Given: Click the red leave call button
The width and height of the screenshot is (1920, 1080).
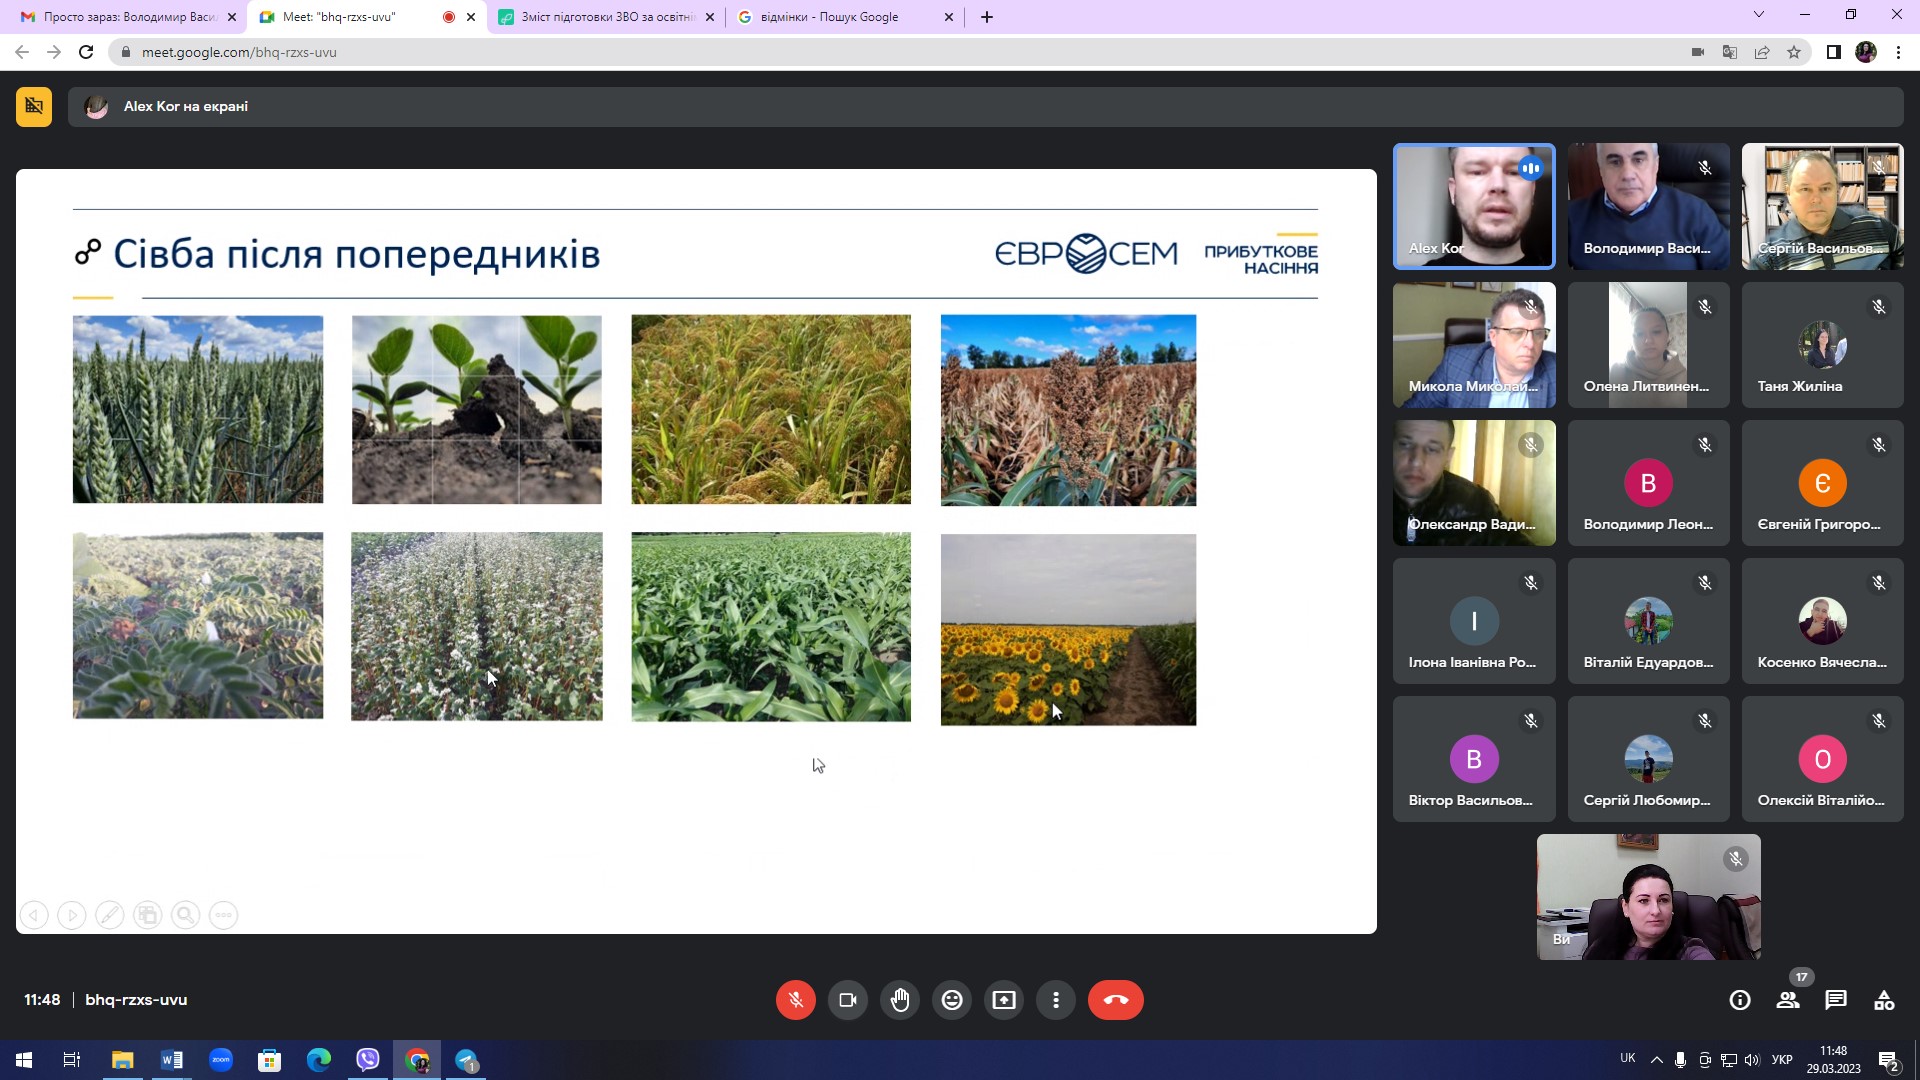Looking at the screenshot, I should (x=1116, y=1000).
